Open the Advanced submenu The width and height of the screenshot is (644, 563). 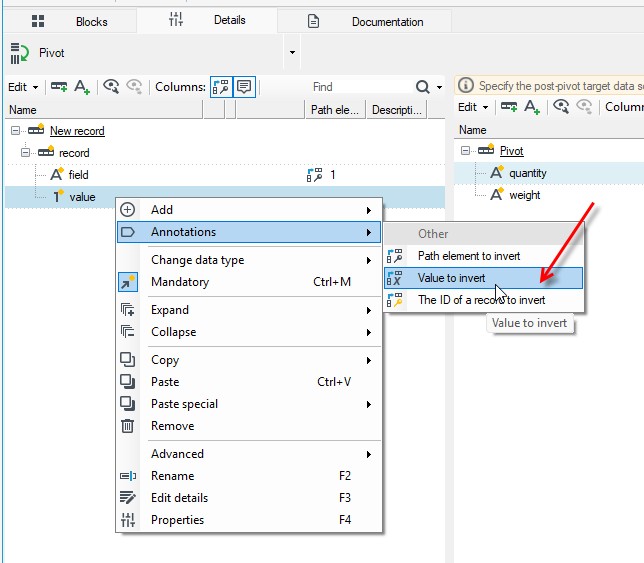tap(249, 454)
